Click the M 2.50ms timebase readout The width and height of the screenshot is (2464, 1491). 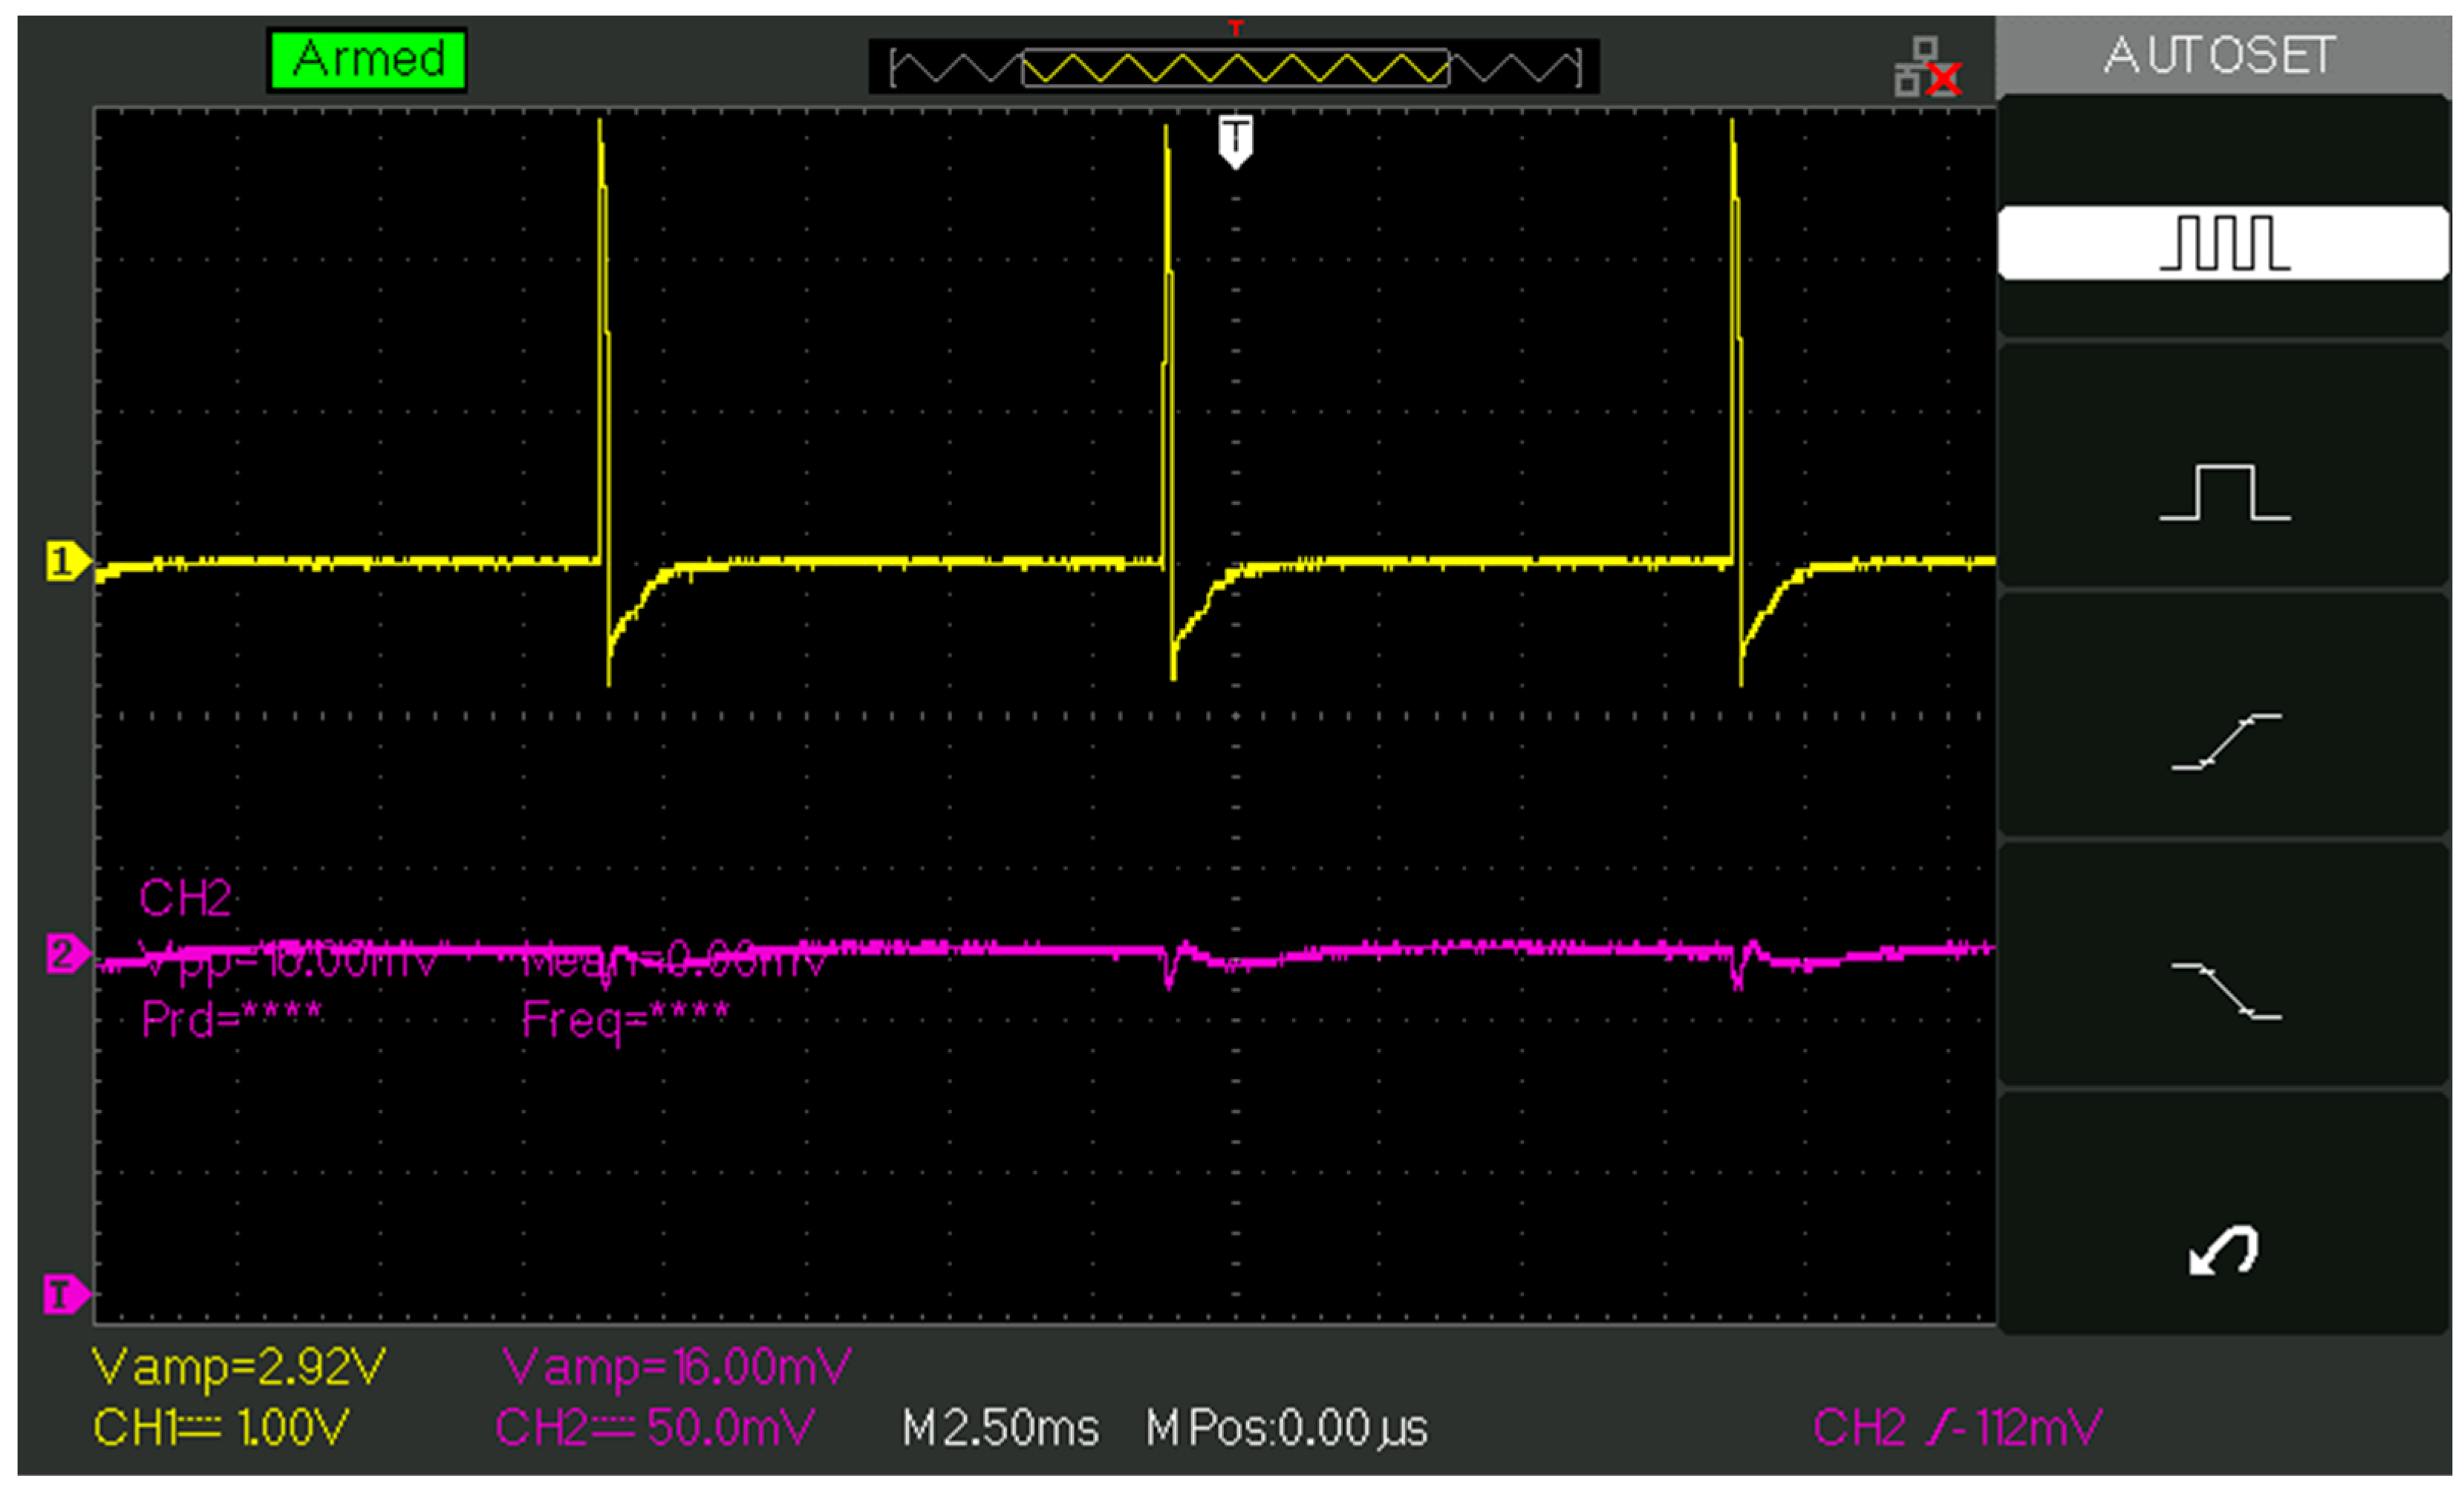point(1000,1428)
